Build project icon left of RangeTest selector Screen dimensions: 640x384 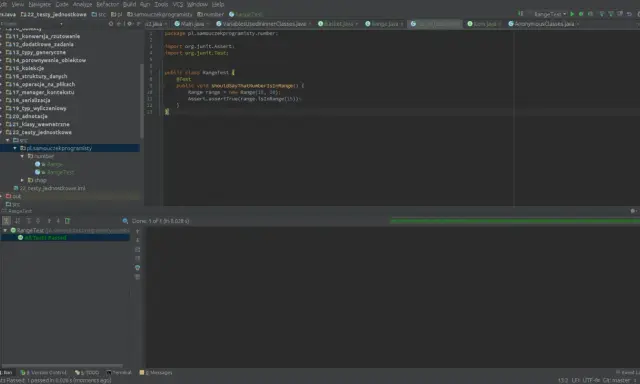(x=521, y=14)
